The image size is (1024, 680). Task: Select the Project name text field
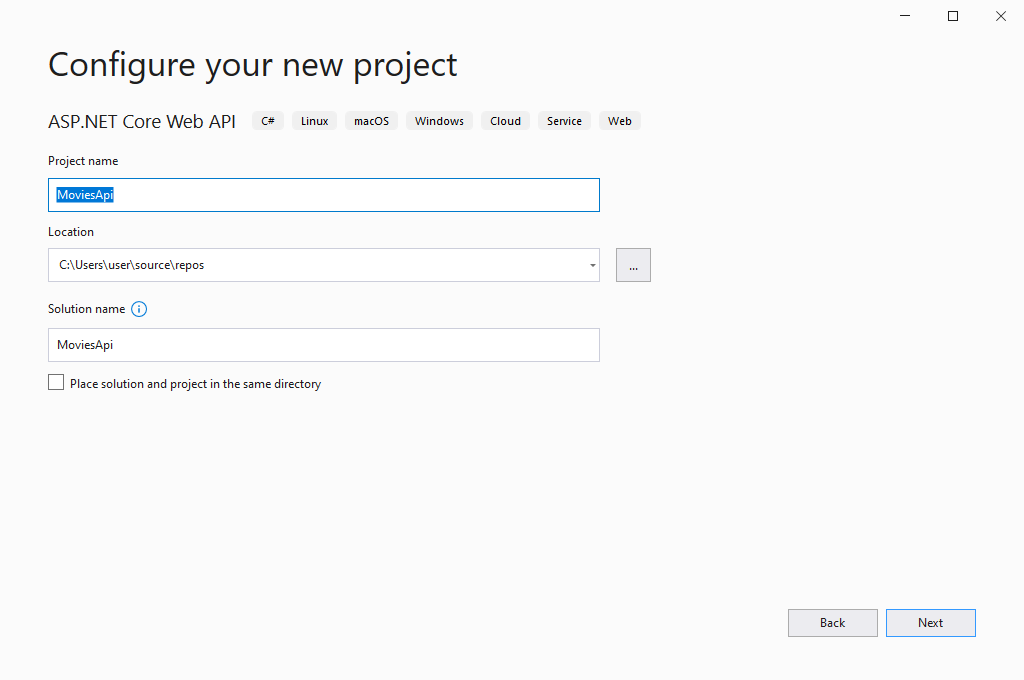click(324, 194)
